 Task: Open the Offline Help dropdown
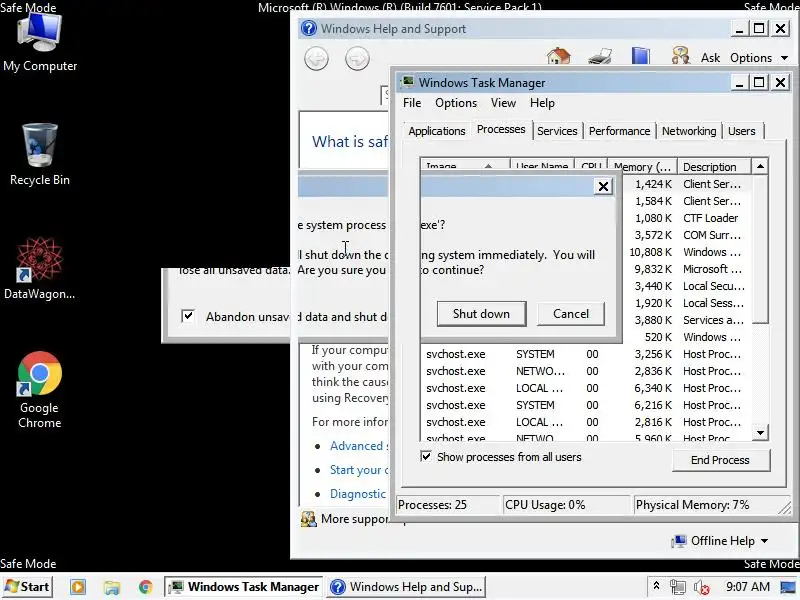pos(720,541)
